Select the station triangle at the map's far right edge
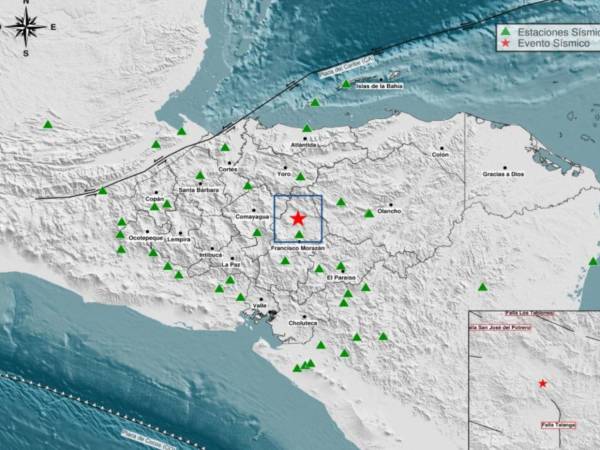The height and width of the screenshot is (450, 600). coord(593,261)
